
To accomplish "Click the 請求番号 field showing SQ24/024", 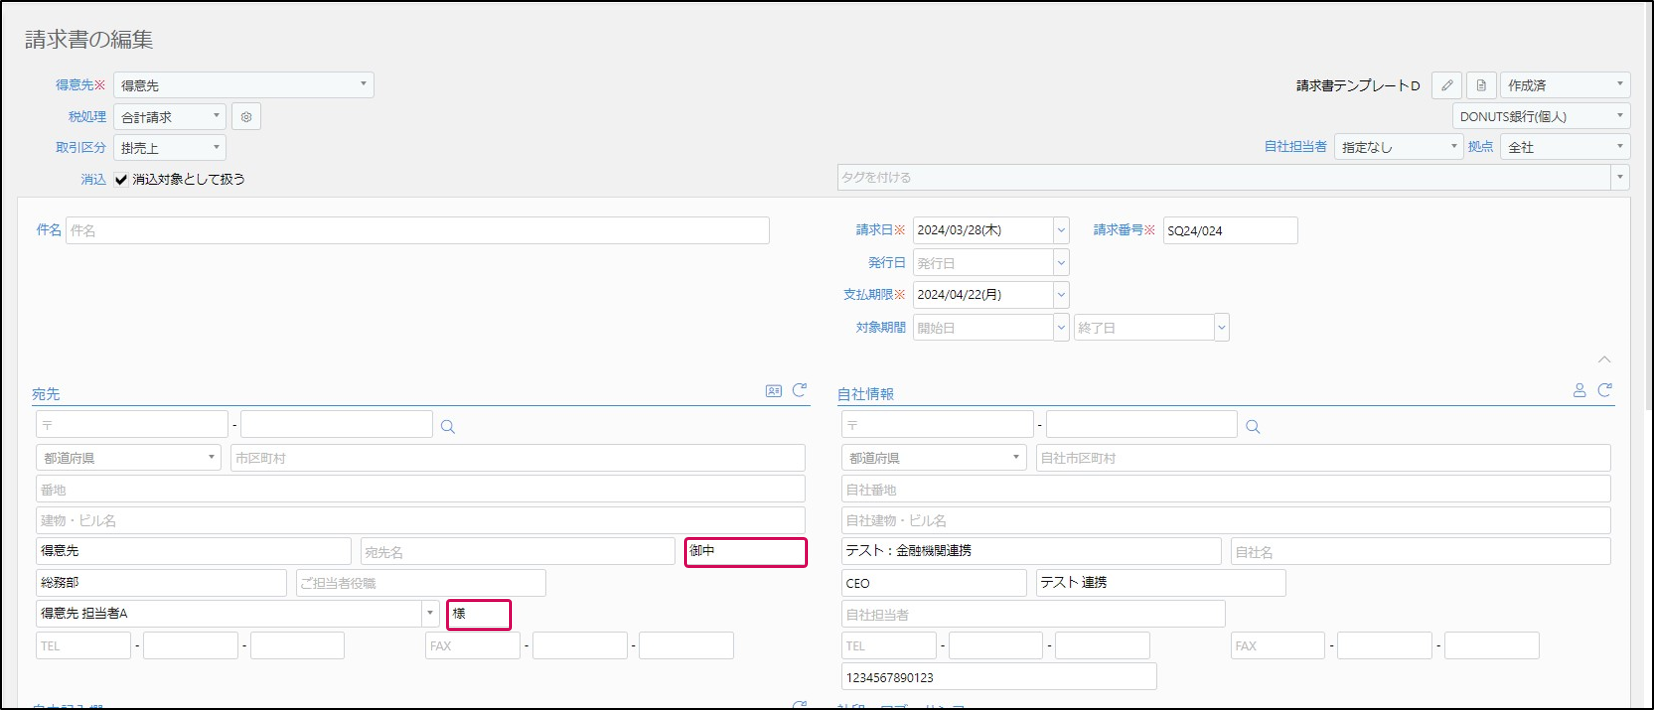I will [x=1229, y=231].
